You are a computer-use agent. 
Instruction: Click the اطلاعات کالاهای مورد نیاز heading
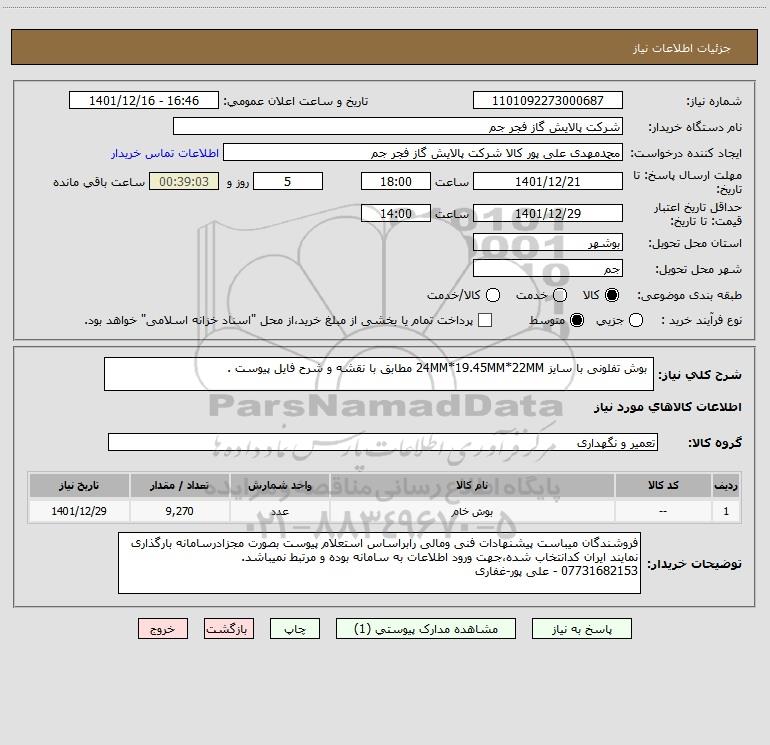click(668, 407)
